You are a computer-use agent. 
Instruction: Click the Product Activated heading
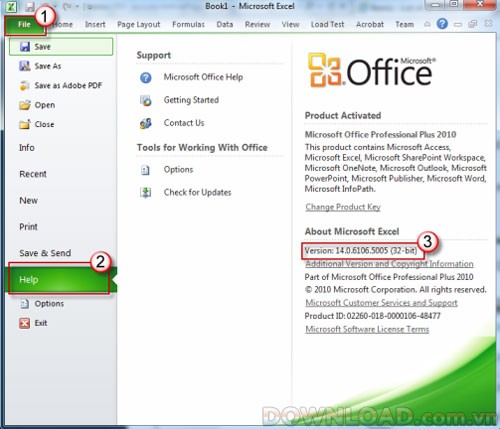tap(343, 115)
